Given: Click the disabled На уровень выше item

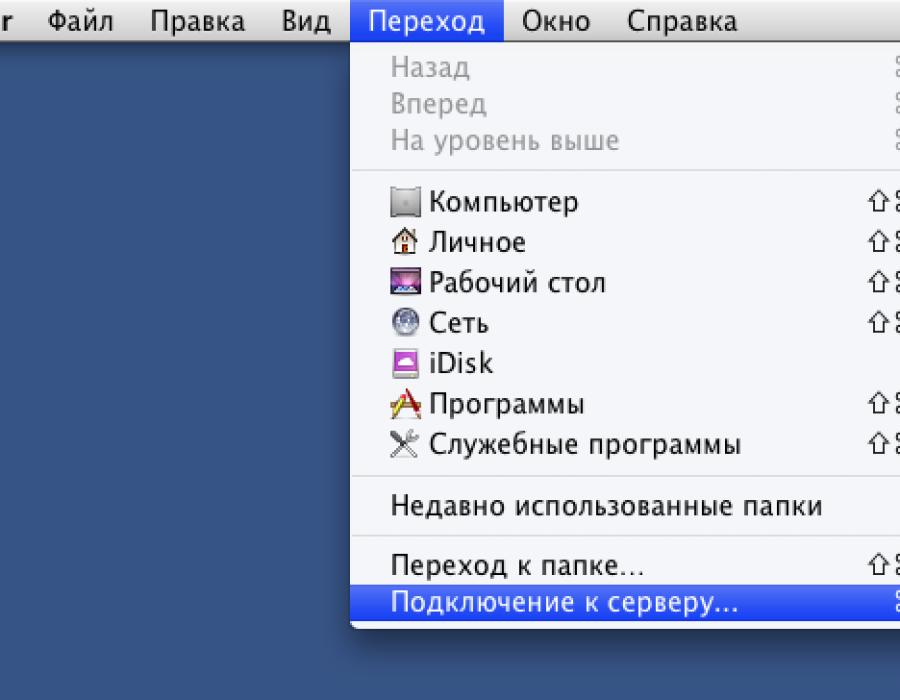Looking at the screenshot, I should click(x=625, y=141).
